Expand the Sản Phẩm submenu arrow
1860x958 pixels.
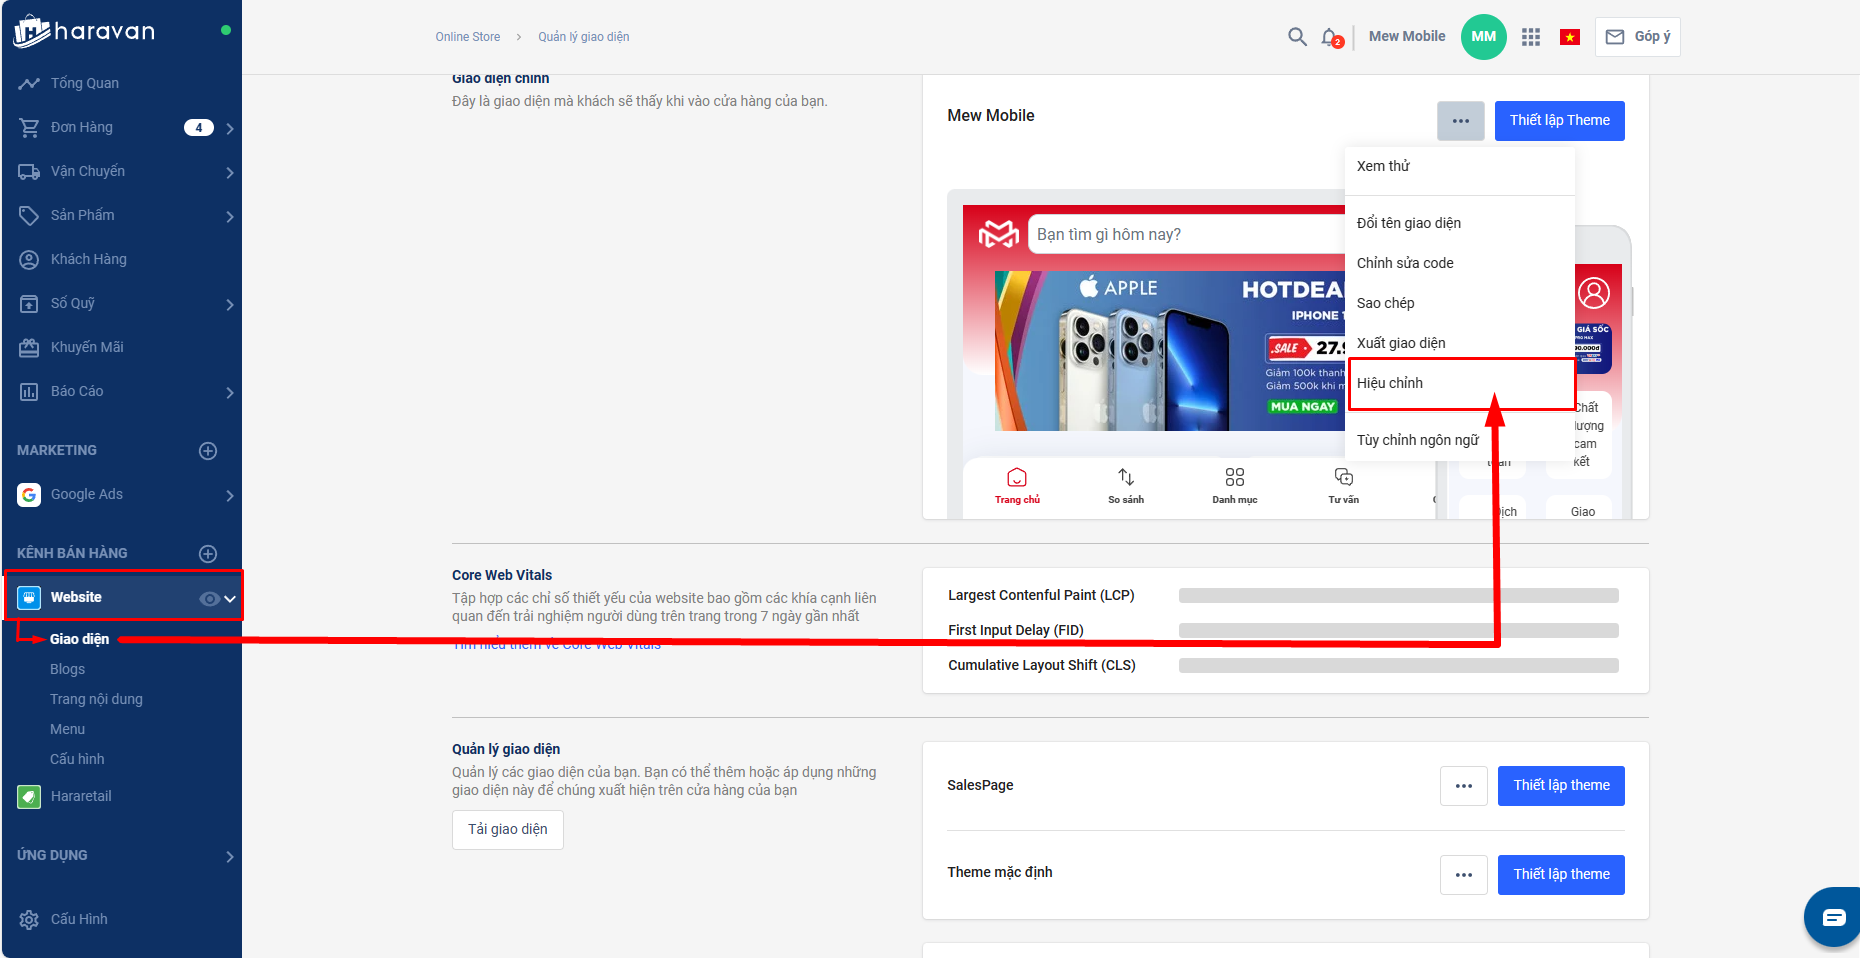click(x=230, y=216)
